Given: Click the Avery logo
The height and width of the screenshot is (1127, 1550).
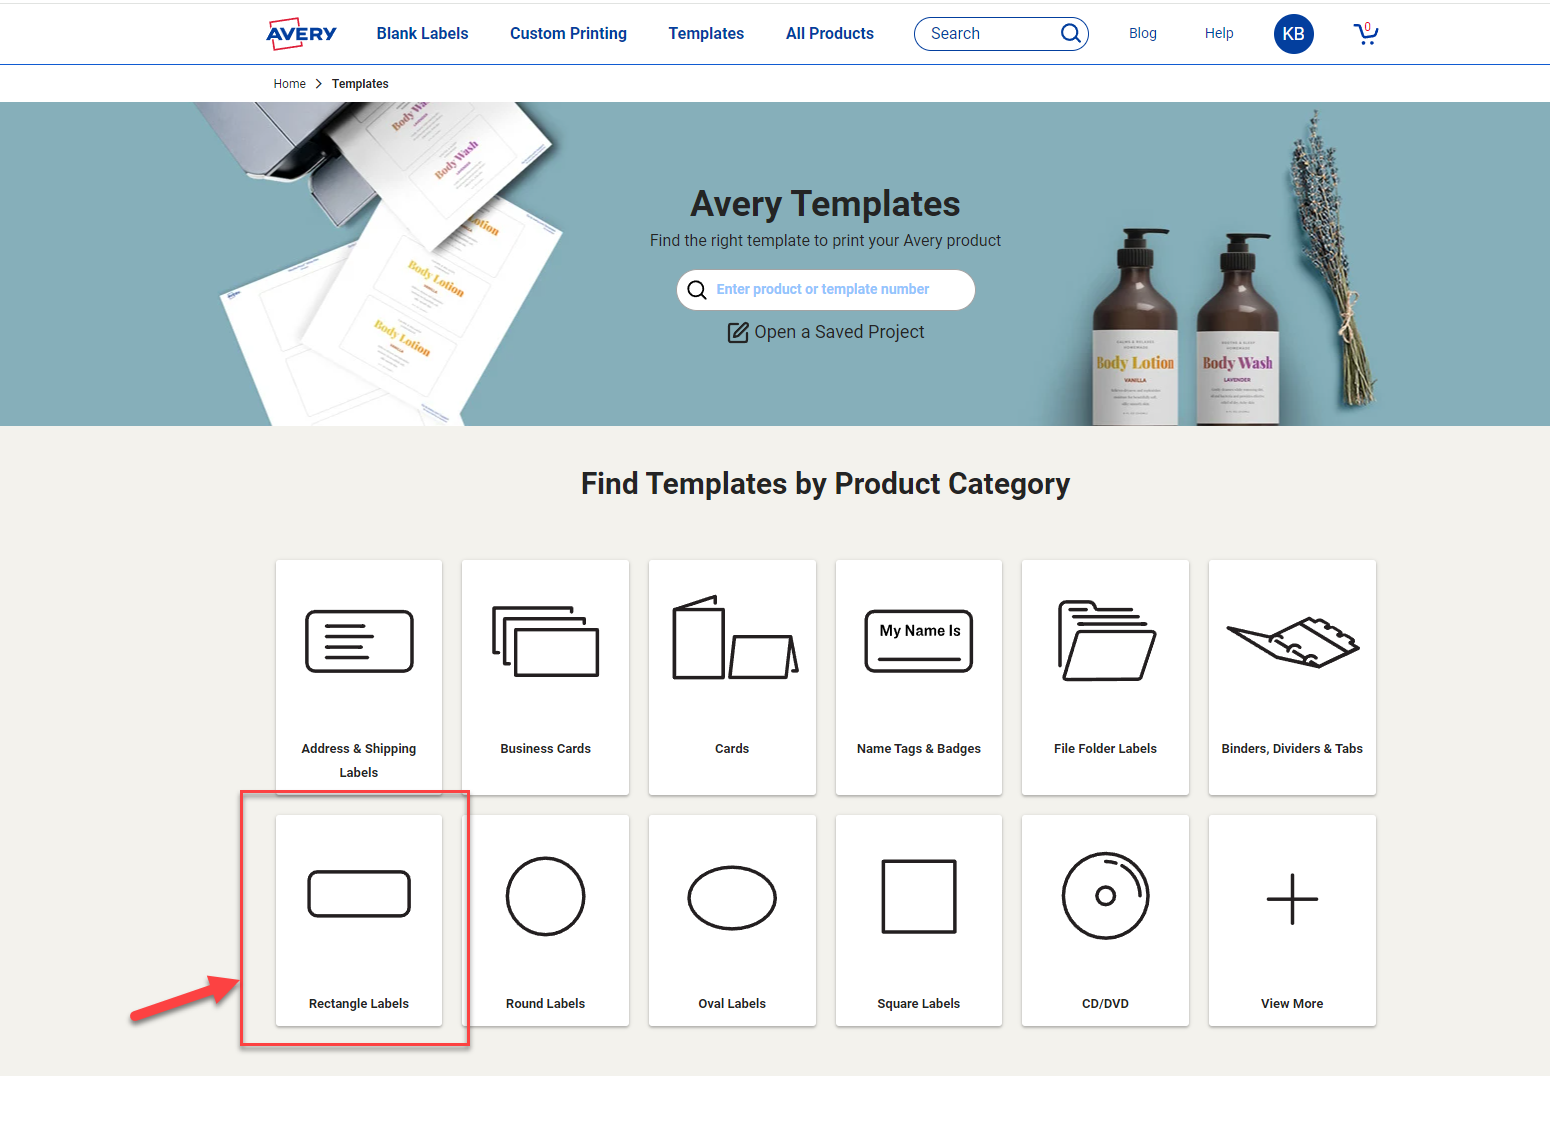Looking at the screenshot, I should (x=301, y=34).
